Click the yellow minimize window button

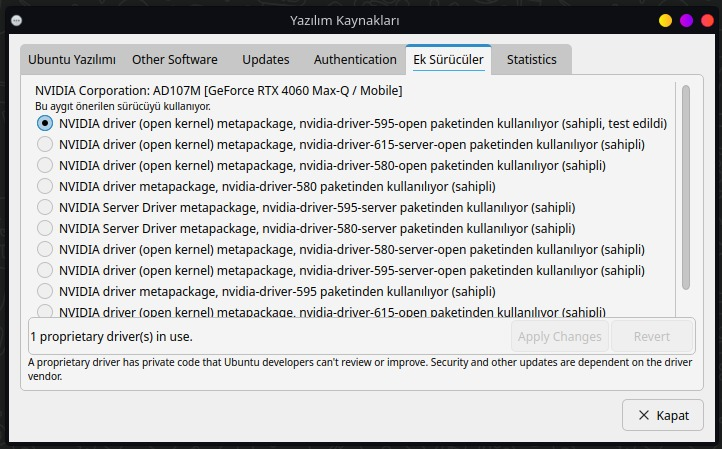[x=665, y=21]
